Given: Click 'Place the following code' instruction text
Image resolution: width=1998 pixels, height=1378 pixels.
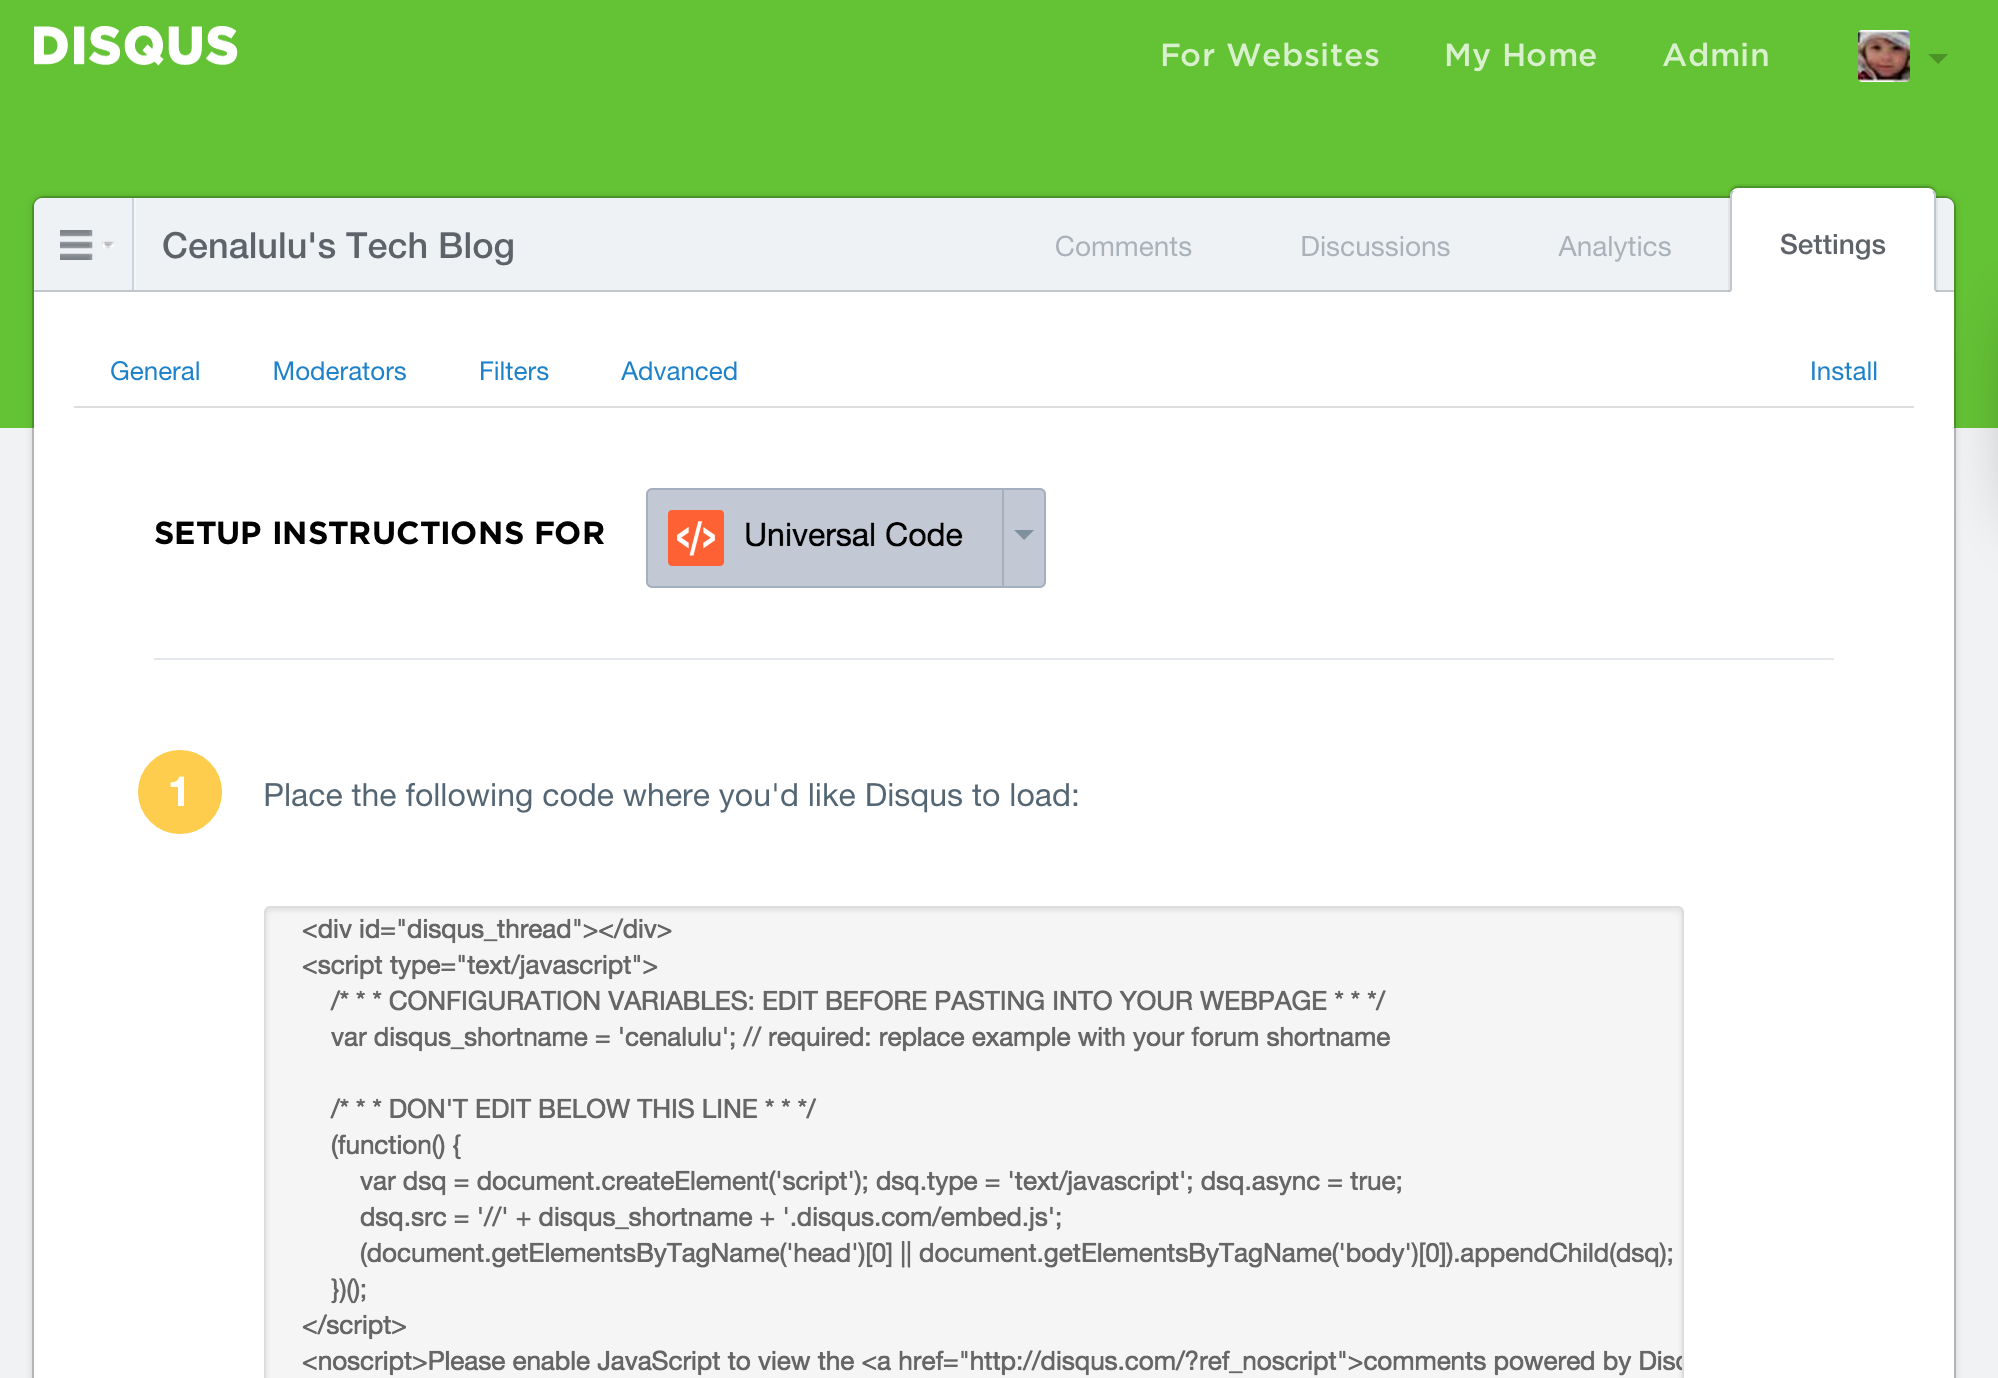Looking at the screenshot, I should [x=671, y=795].
